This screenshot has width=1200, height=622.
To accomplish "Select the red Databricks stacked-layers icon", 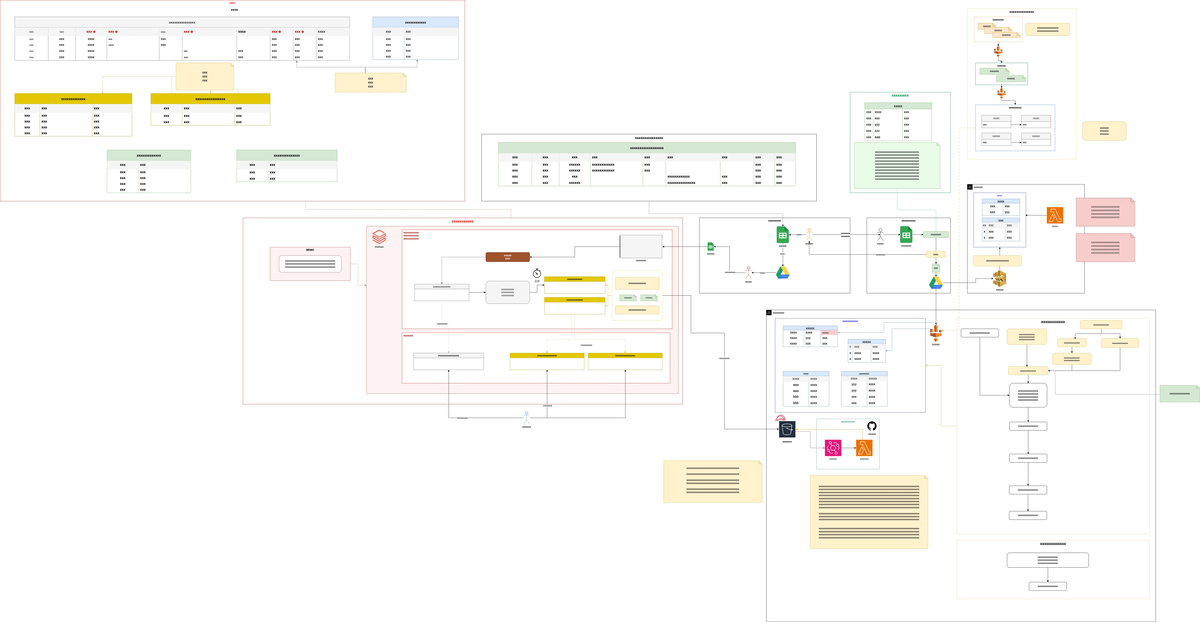I will (379, 237).
